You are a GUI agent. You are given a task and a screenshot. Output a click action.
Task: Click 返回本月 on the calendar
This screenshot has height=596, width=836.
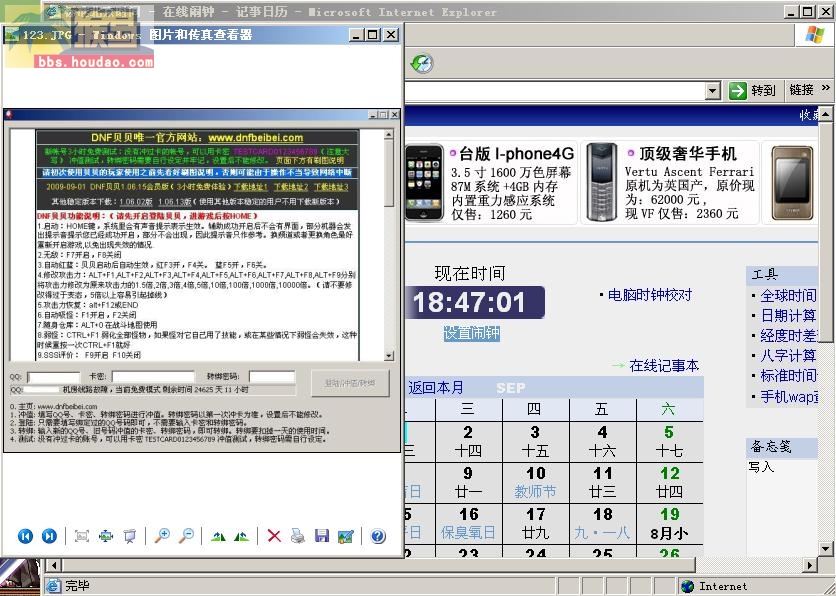coord(436,388)
